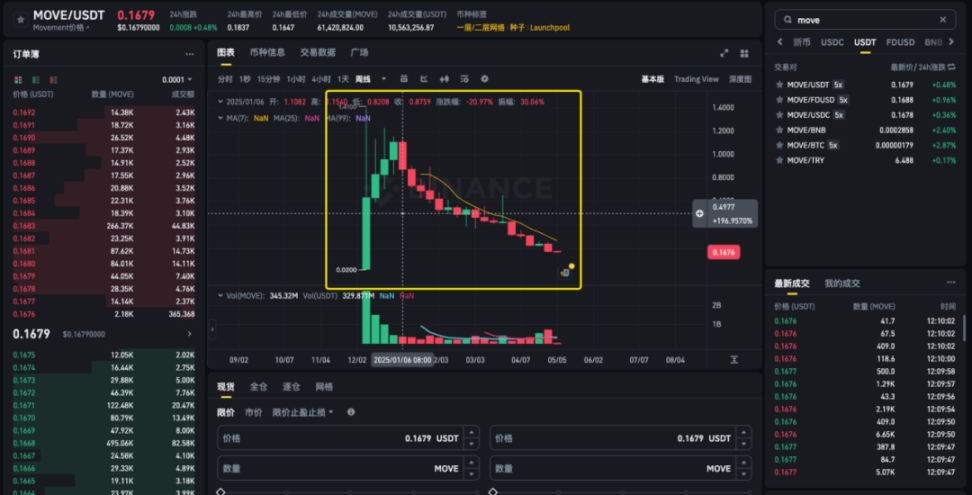This screenshot has width=972, height=495.
Task: Expand the chart to fullscreen
Action: (724, 53)
